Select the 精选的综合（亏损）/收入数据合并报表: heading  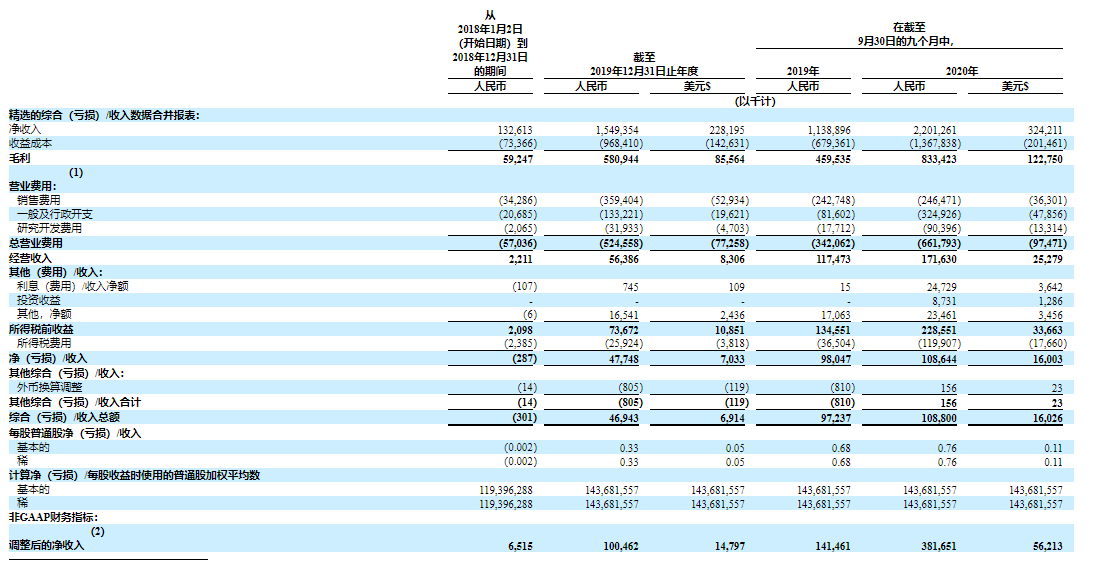click(104, 115)
